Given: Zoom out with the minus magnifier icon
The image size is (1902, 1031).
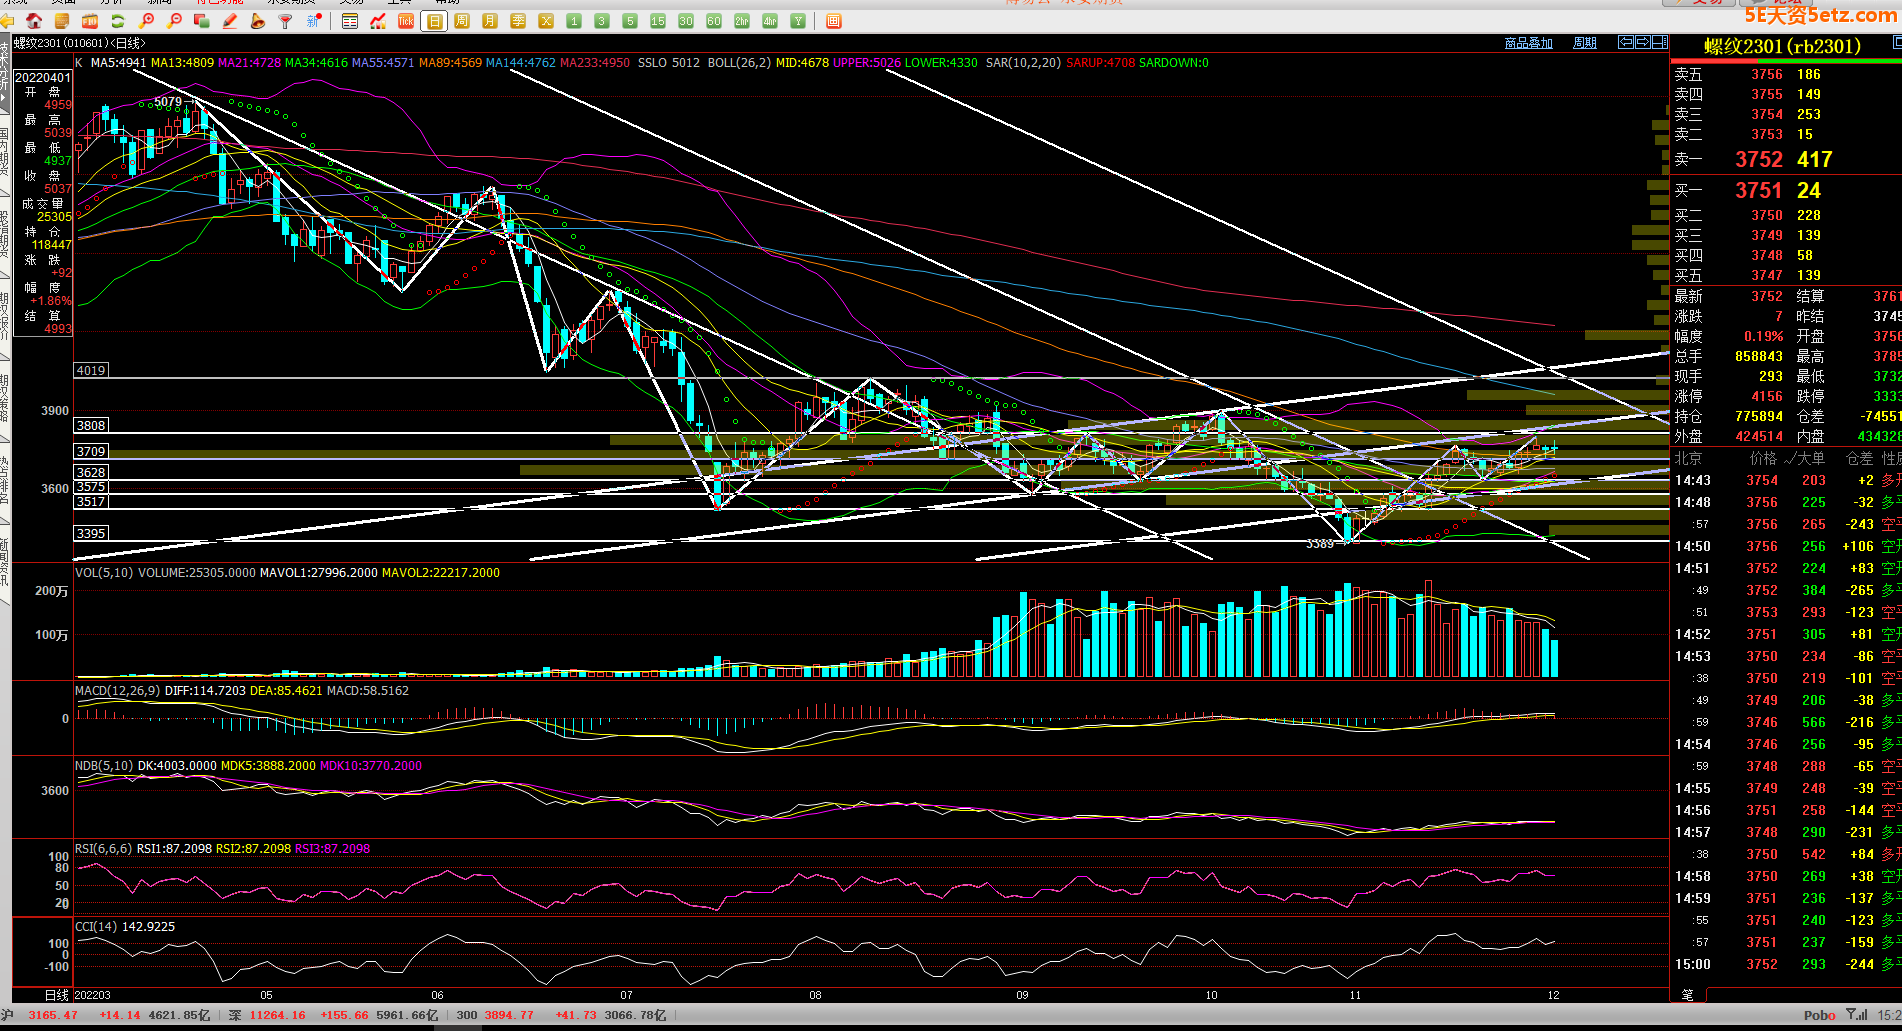Looking at the screenshot, I should coord(175,21).
